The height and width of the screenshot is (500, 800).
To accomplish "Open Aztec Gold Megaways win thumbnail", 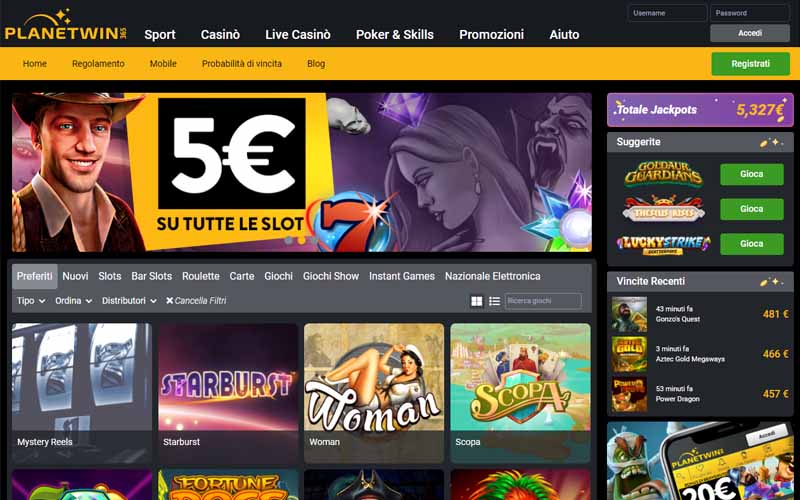I will (629, 354).
